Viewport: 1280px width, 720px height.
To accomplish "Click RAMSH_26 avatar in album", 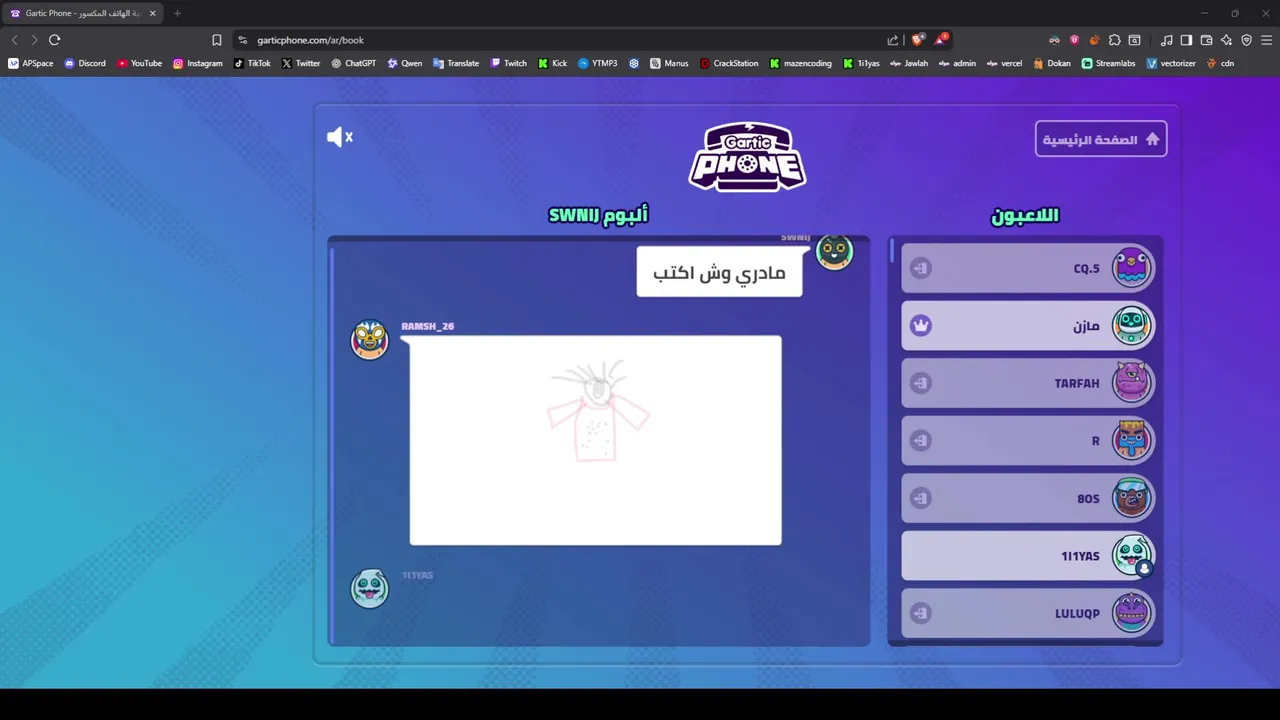I will 369,340.
